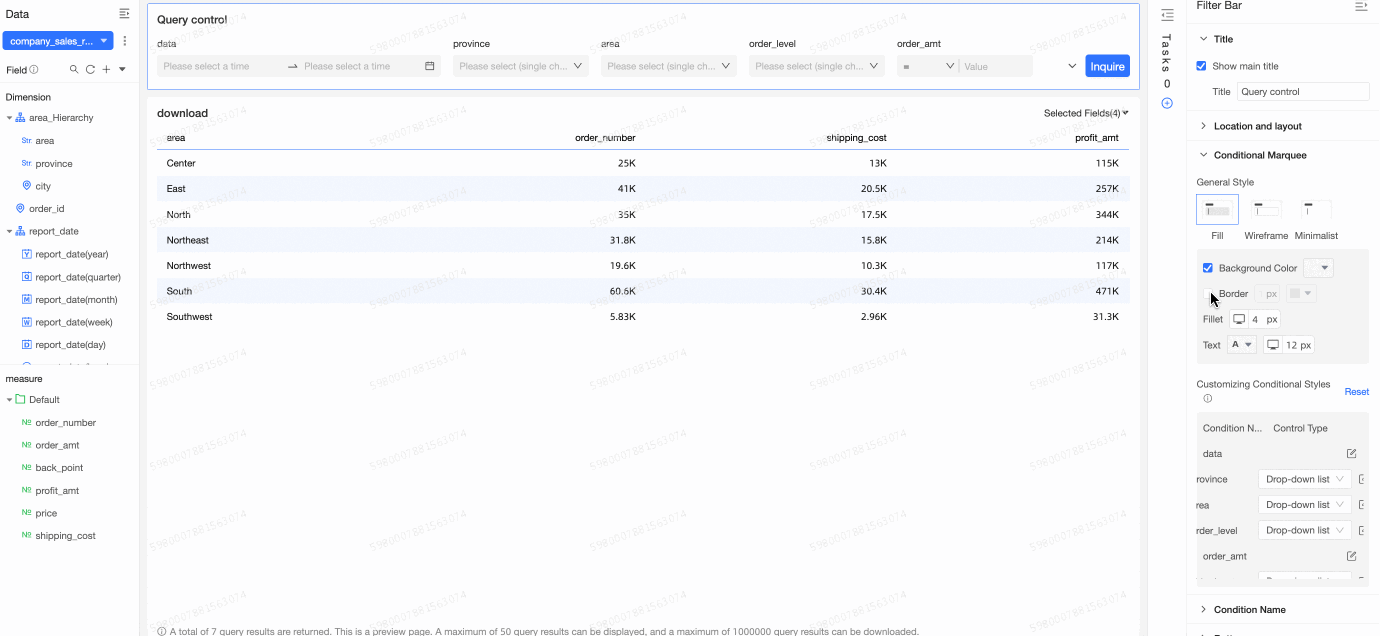This screenshot has height=636, width=1380.
Task: Click the report_date(year) Y icon
Action: (27, 254)
